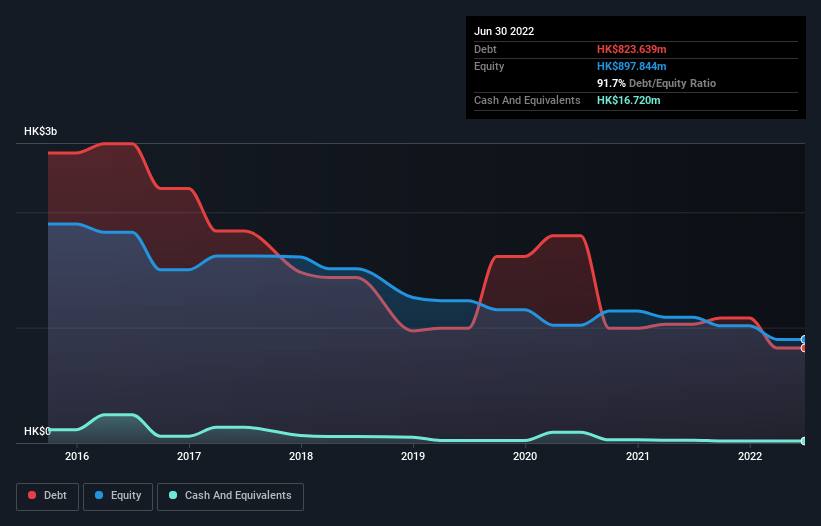Toggle the Debt series legend button
Viewport: 821px width, 526px height.
[x=48, y=496]
